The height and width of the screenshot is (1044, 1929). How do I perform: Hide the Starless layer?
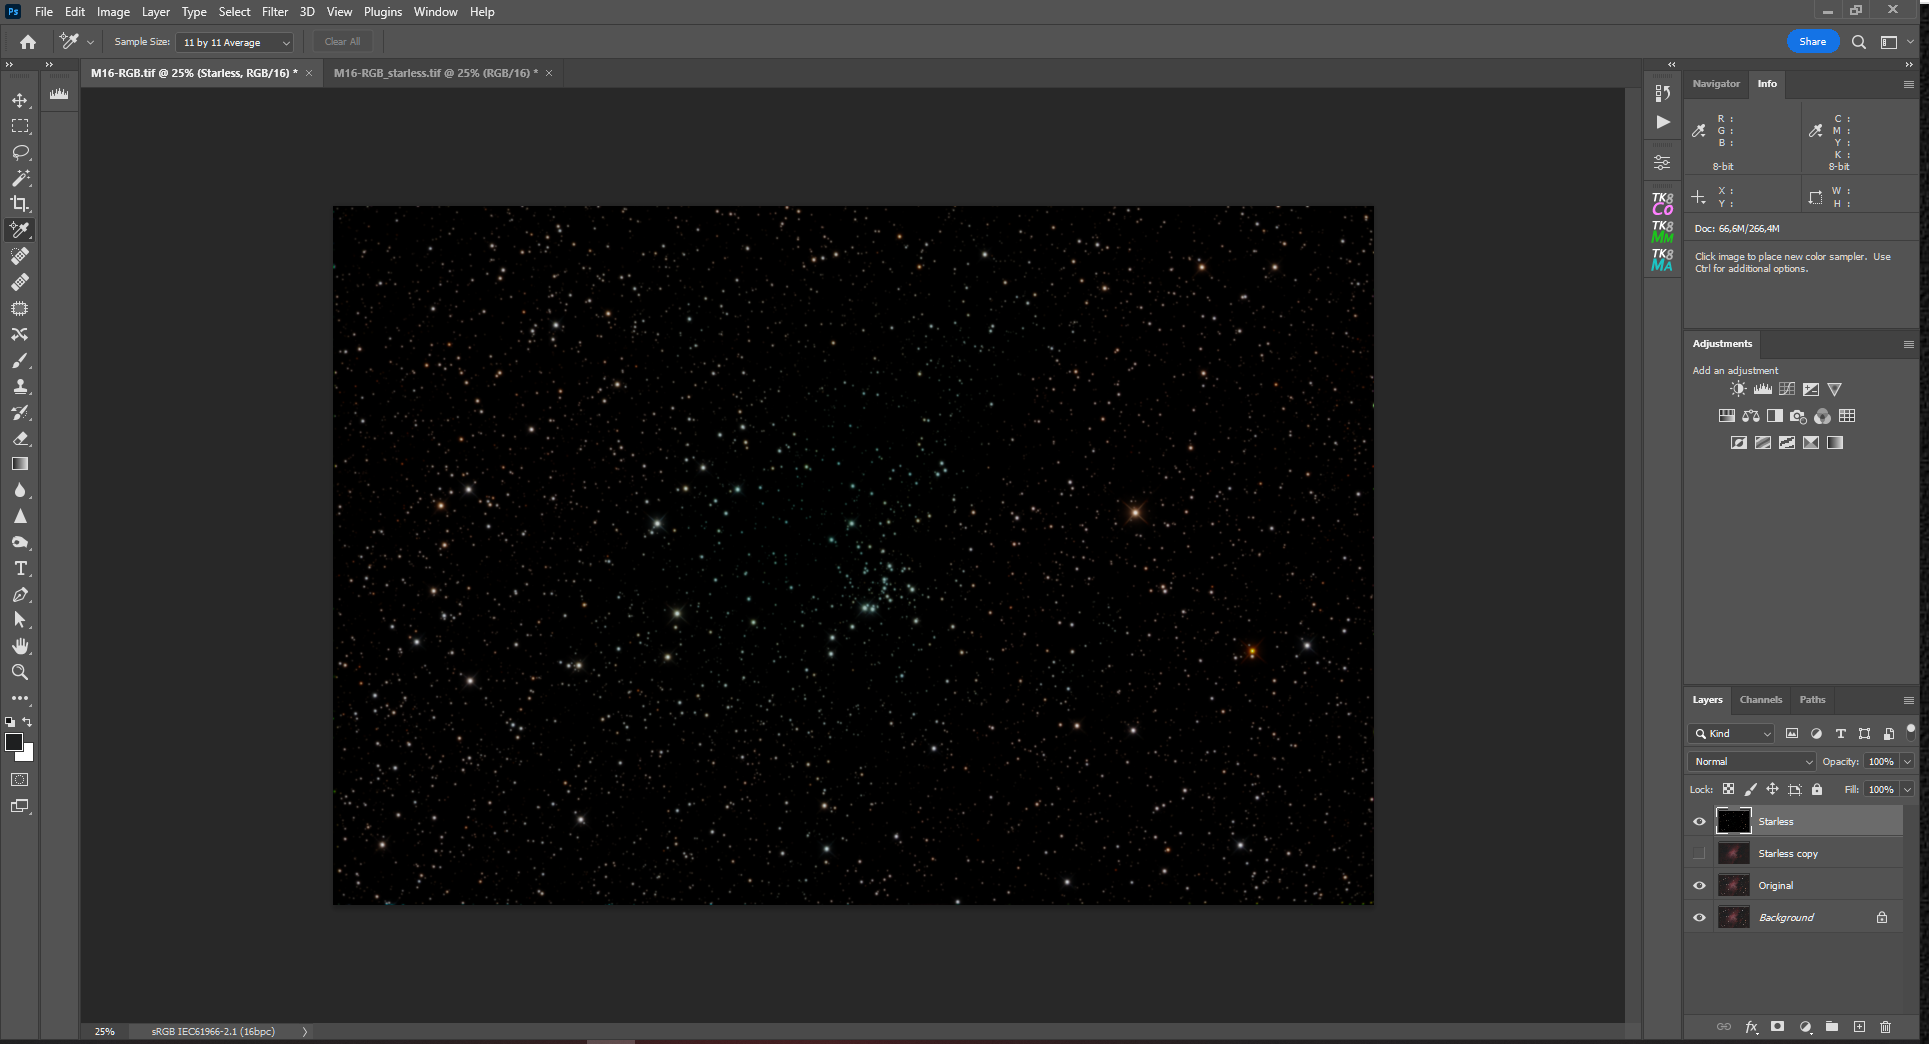tap(1699, 822)
